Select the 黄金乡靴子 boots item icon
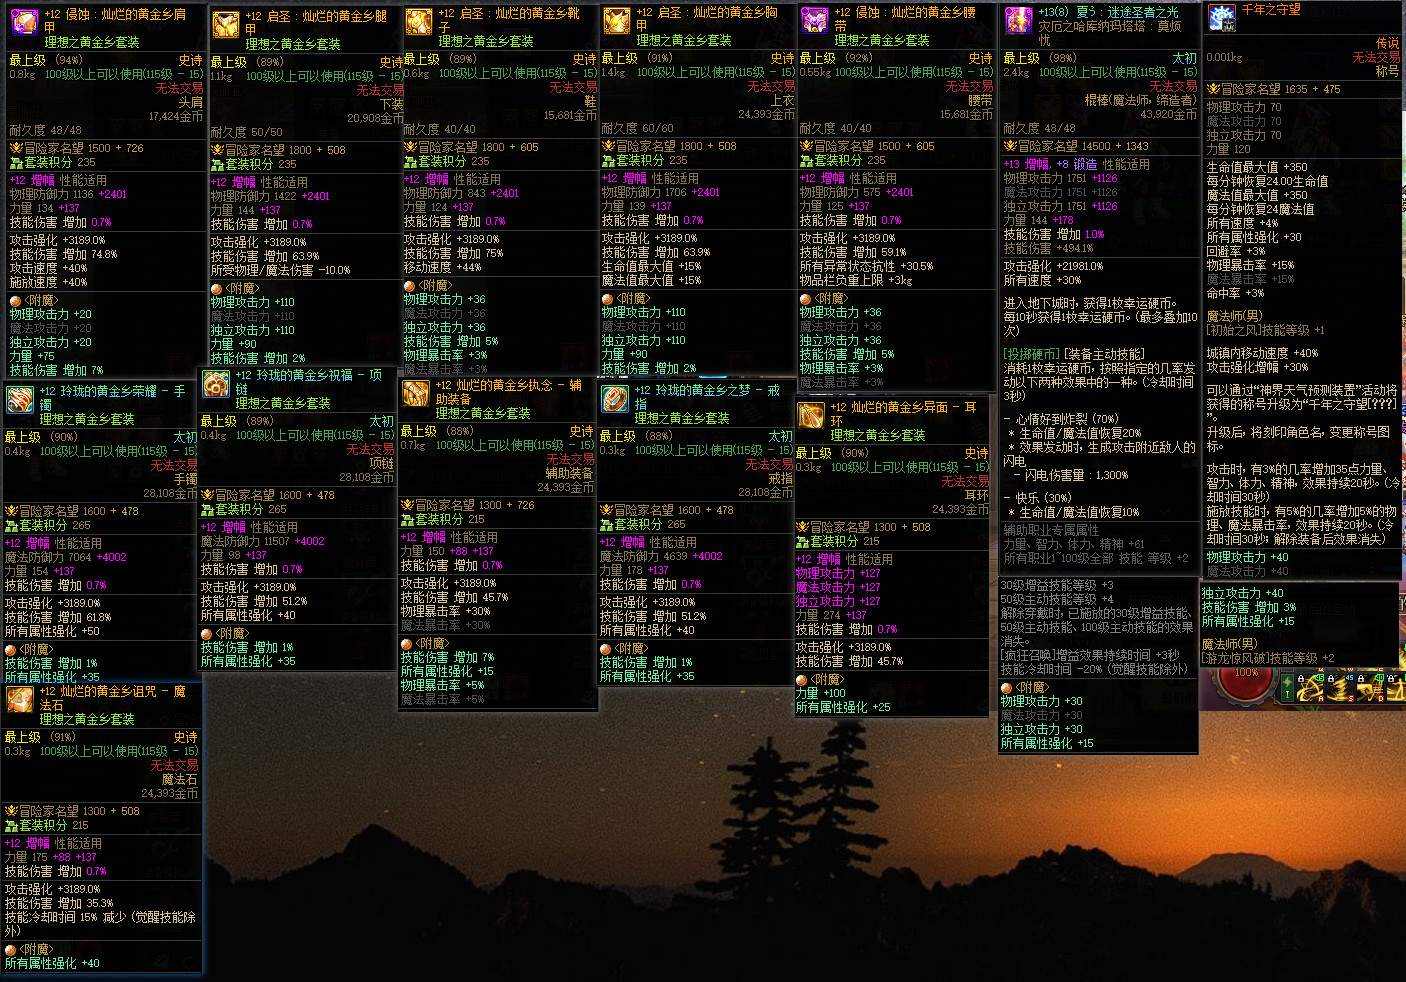The width and height of the screenshot is (1406, 982). pyautogui.click(x=420, y=22)
